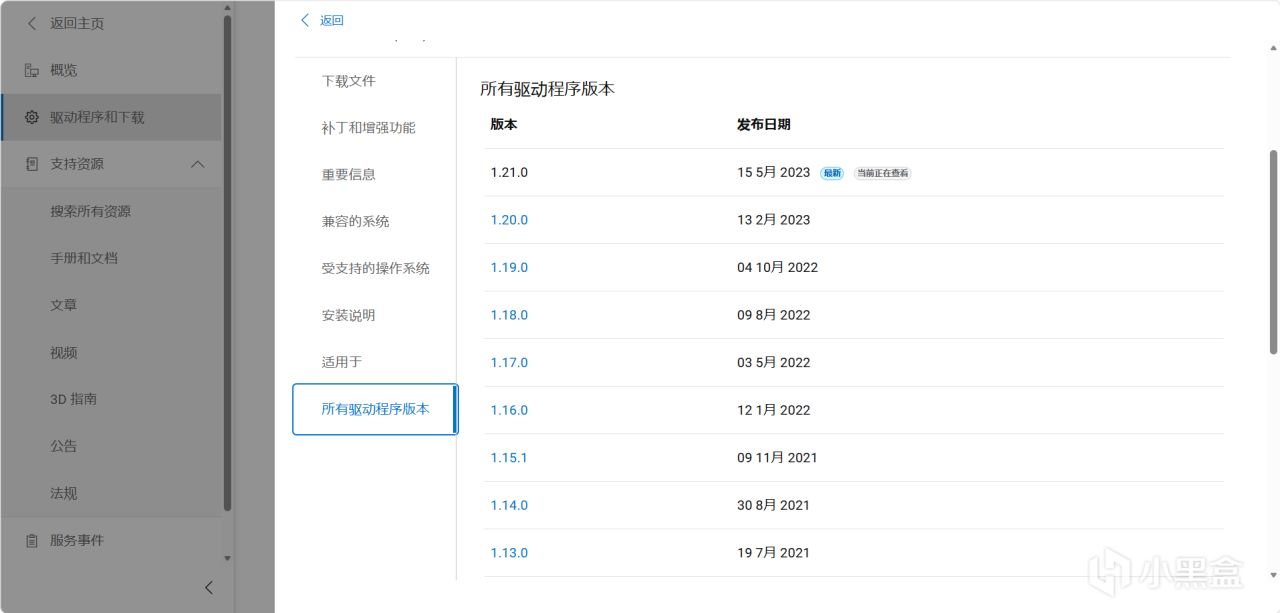Open 返回主页 in the sidebar
The width and height of the screenshot is (1280, 613).
click(x=77, y=23)
